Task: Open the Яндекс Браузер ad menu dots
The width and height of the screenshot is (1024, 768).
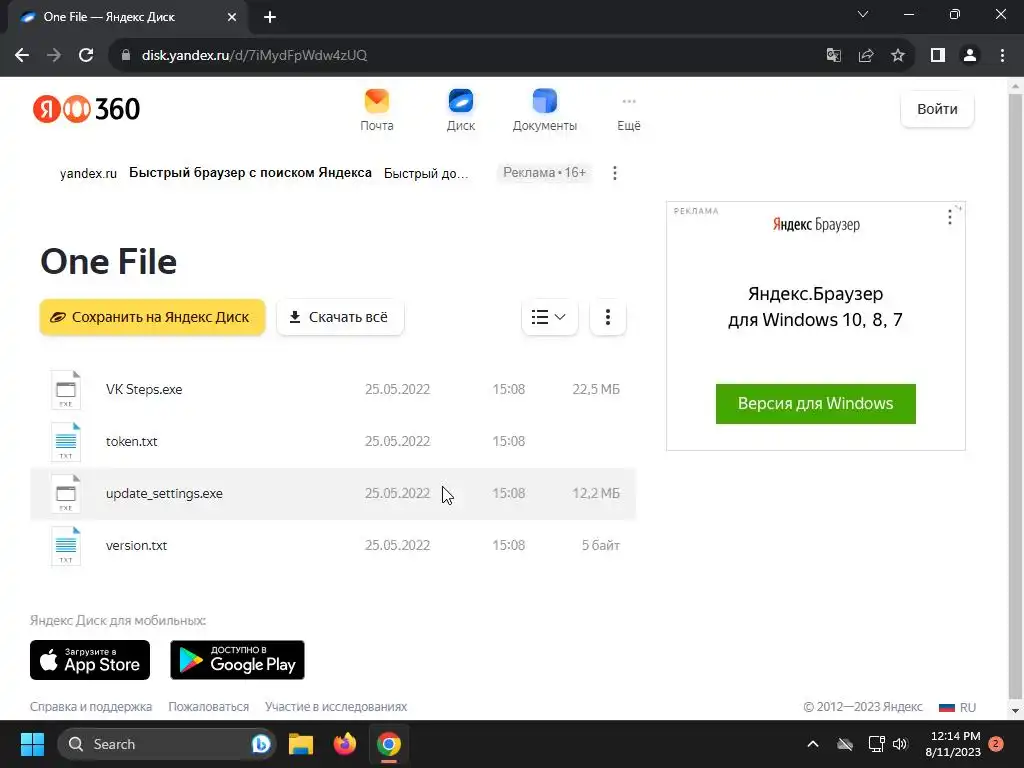Action: point(950,217)
